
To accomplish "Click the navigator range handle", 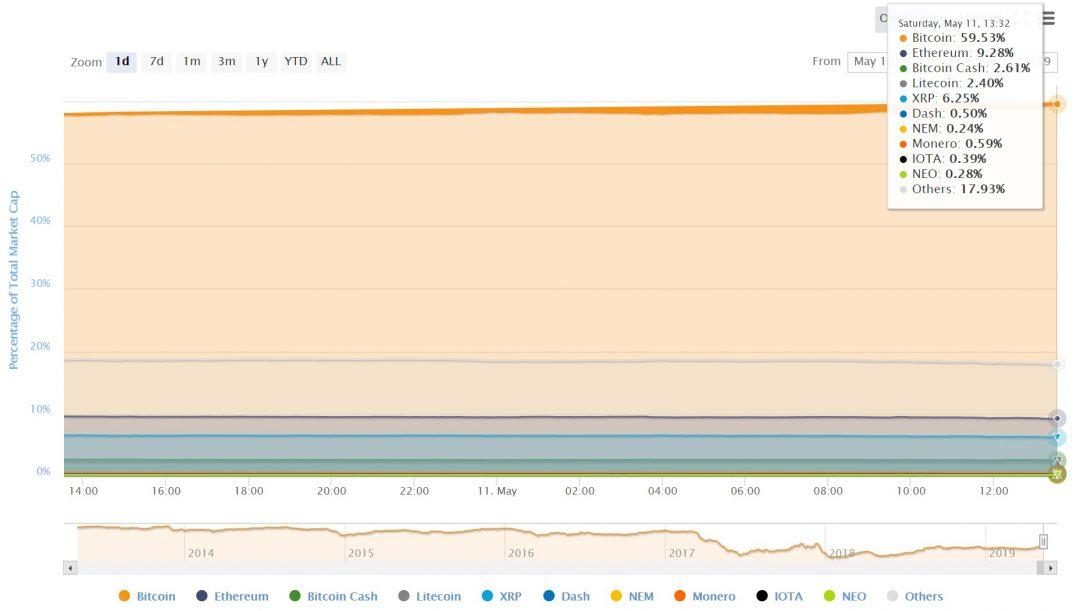I will coord(1043,541).
